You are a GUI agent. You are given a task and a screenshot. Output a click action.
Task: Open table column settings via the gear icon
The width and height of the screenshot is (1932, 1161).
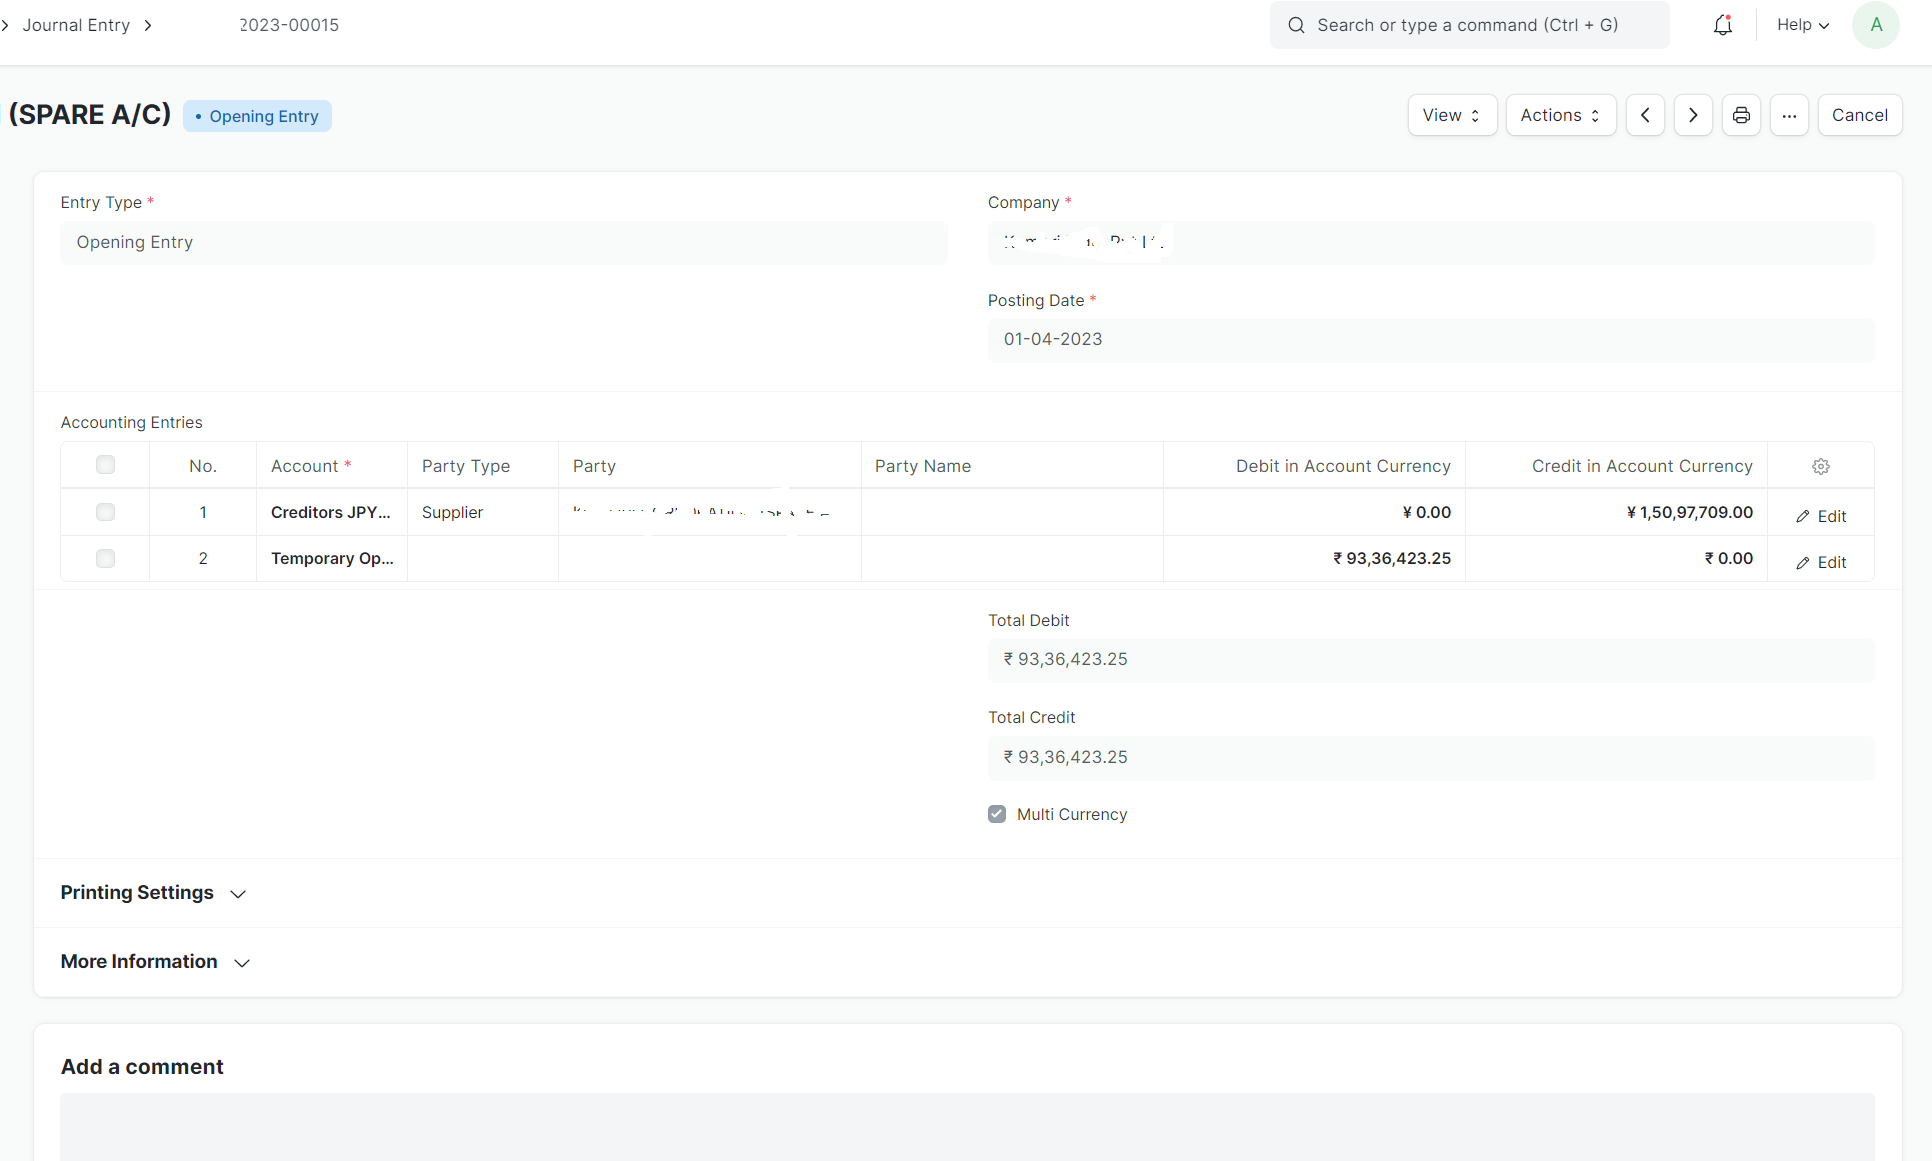click(1820, 466)
